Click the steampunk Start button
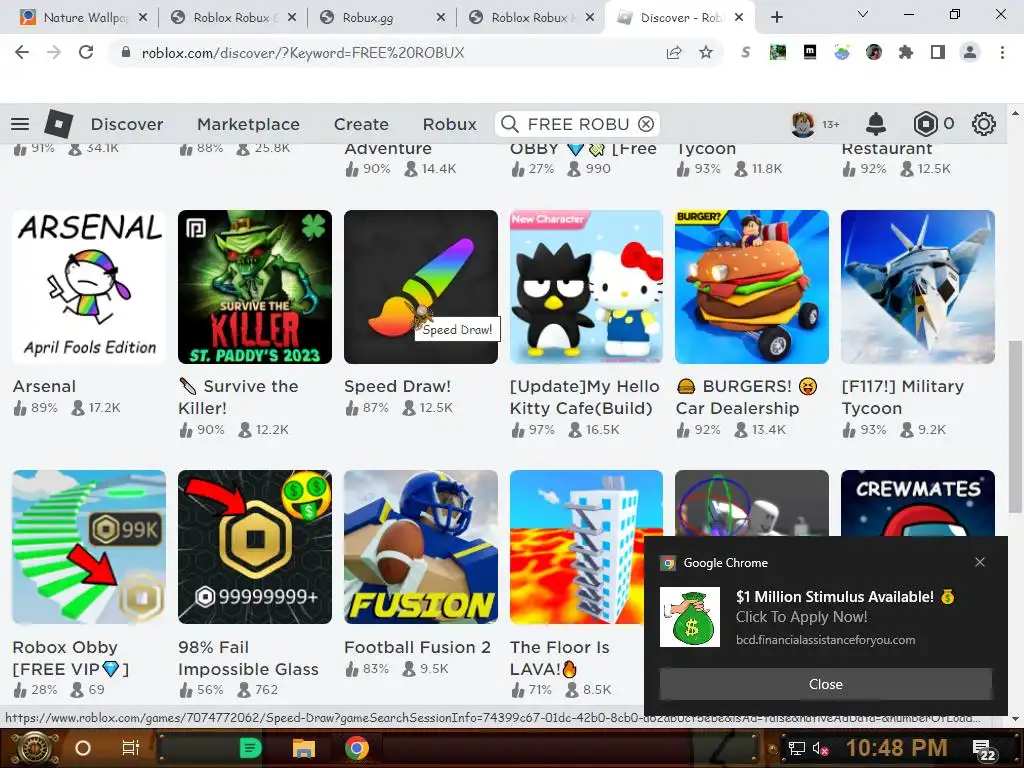 click(35, 748)
